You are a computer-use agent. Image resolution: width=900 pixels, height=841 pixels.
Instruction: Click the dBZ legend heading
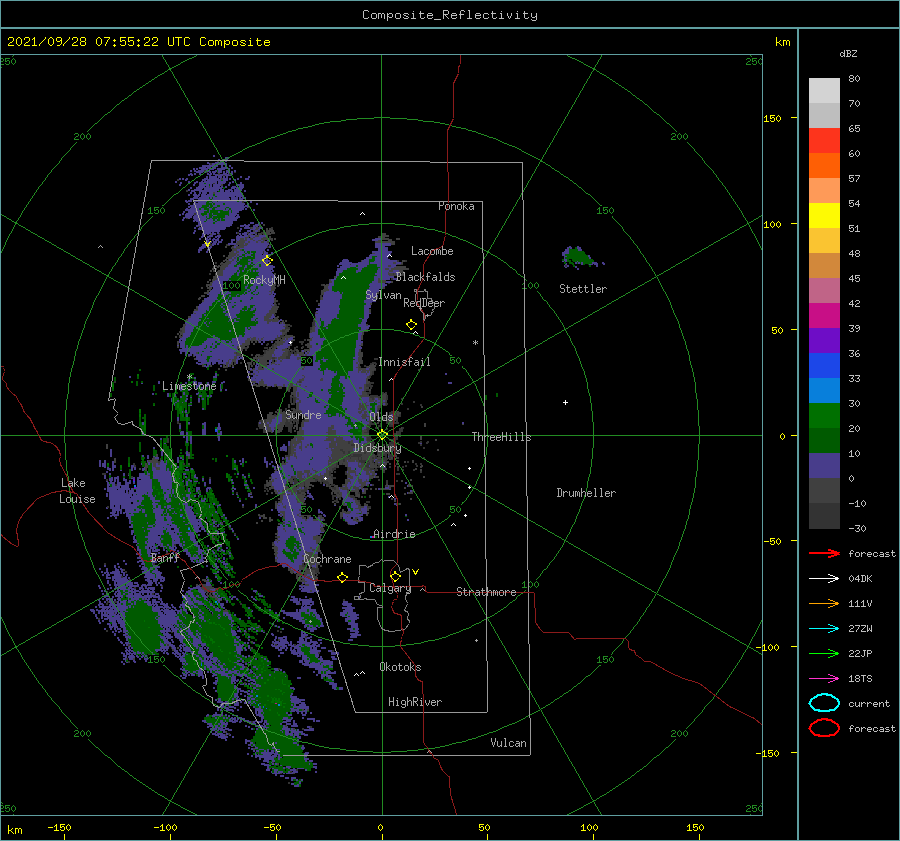coord(848,53)
